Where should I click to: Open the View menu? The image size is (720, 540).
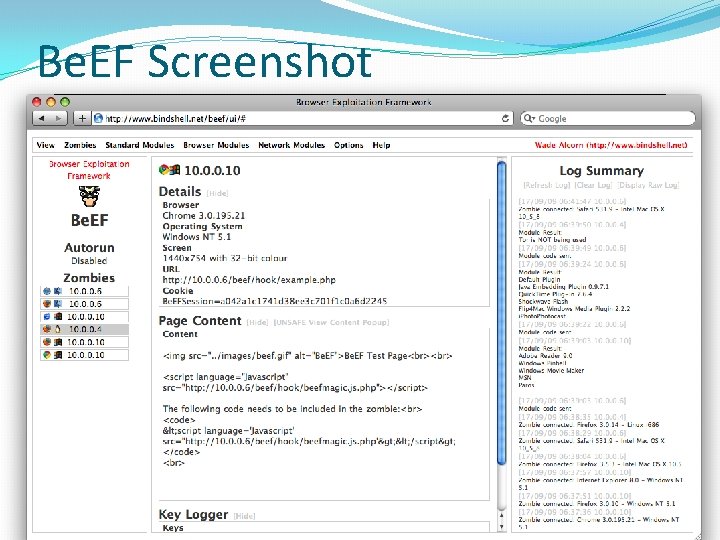(x=45, y=145)
